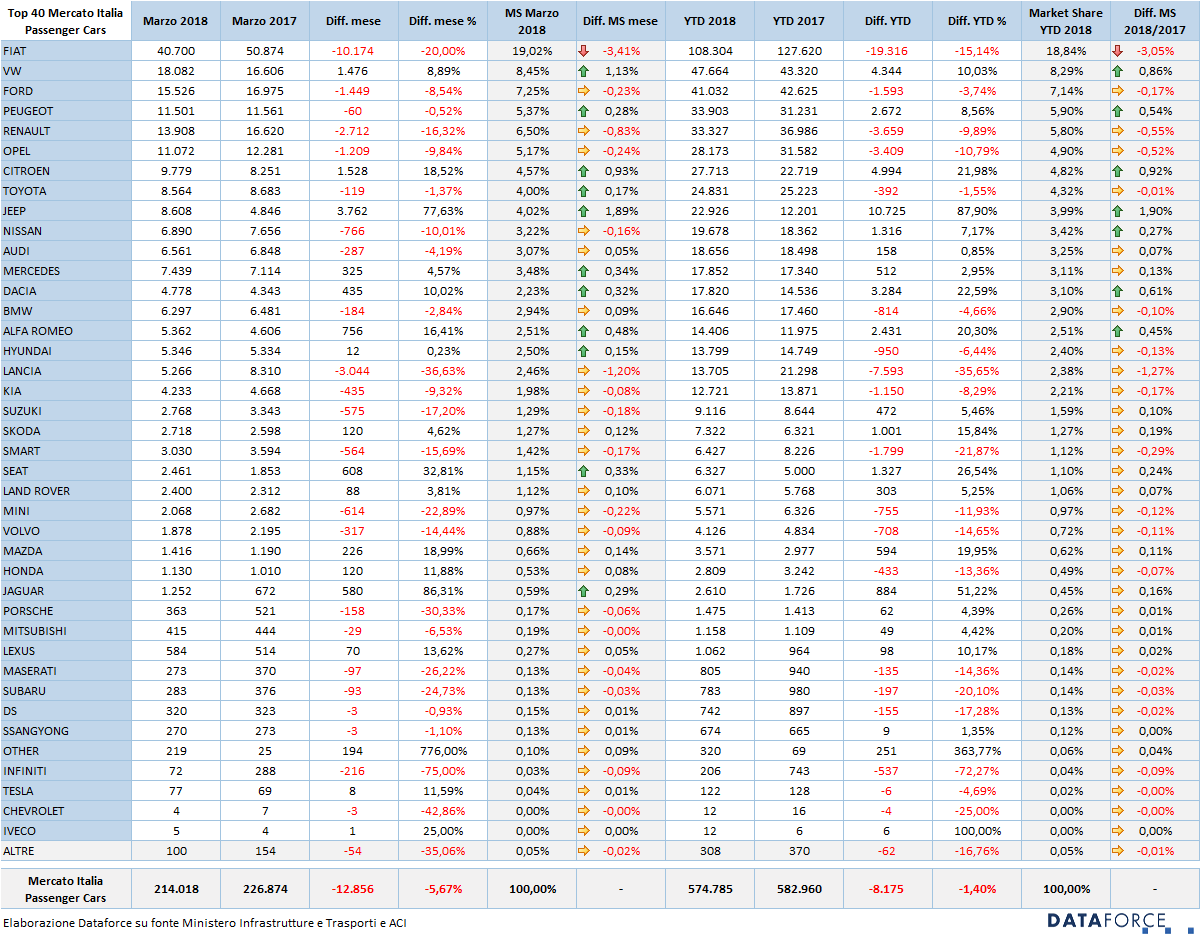The width and height of the screenshot is (1200, 937).
Task: Click the green arrow in JAGUAR's Diff. MS mese cell
Action: (584, 591)
